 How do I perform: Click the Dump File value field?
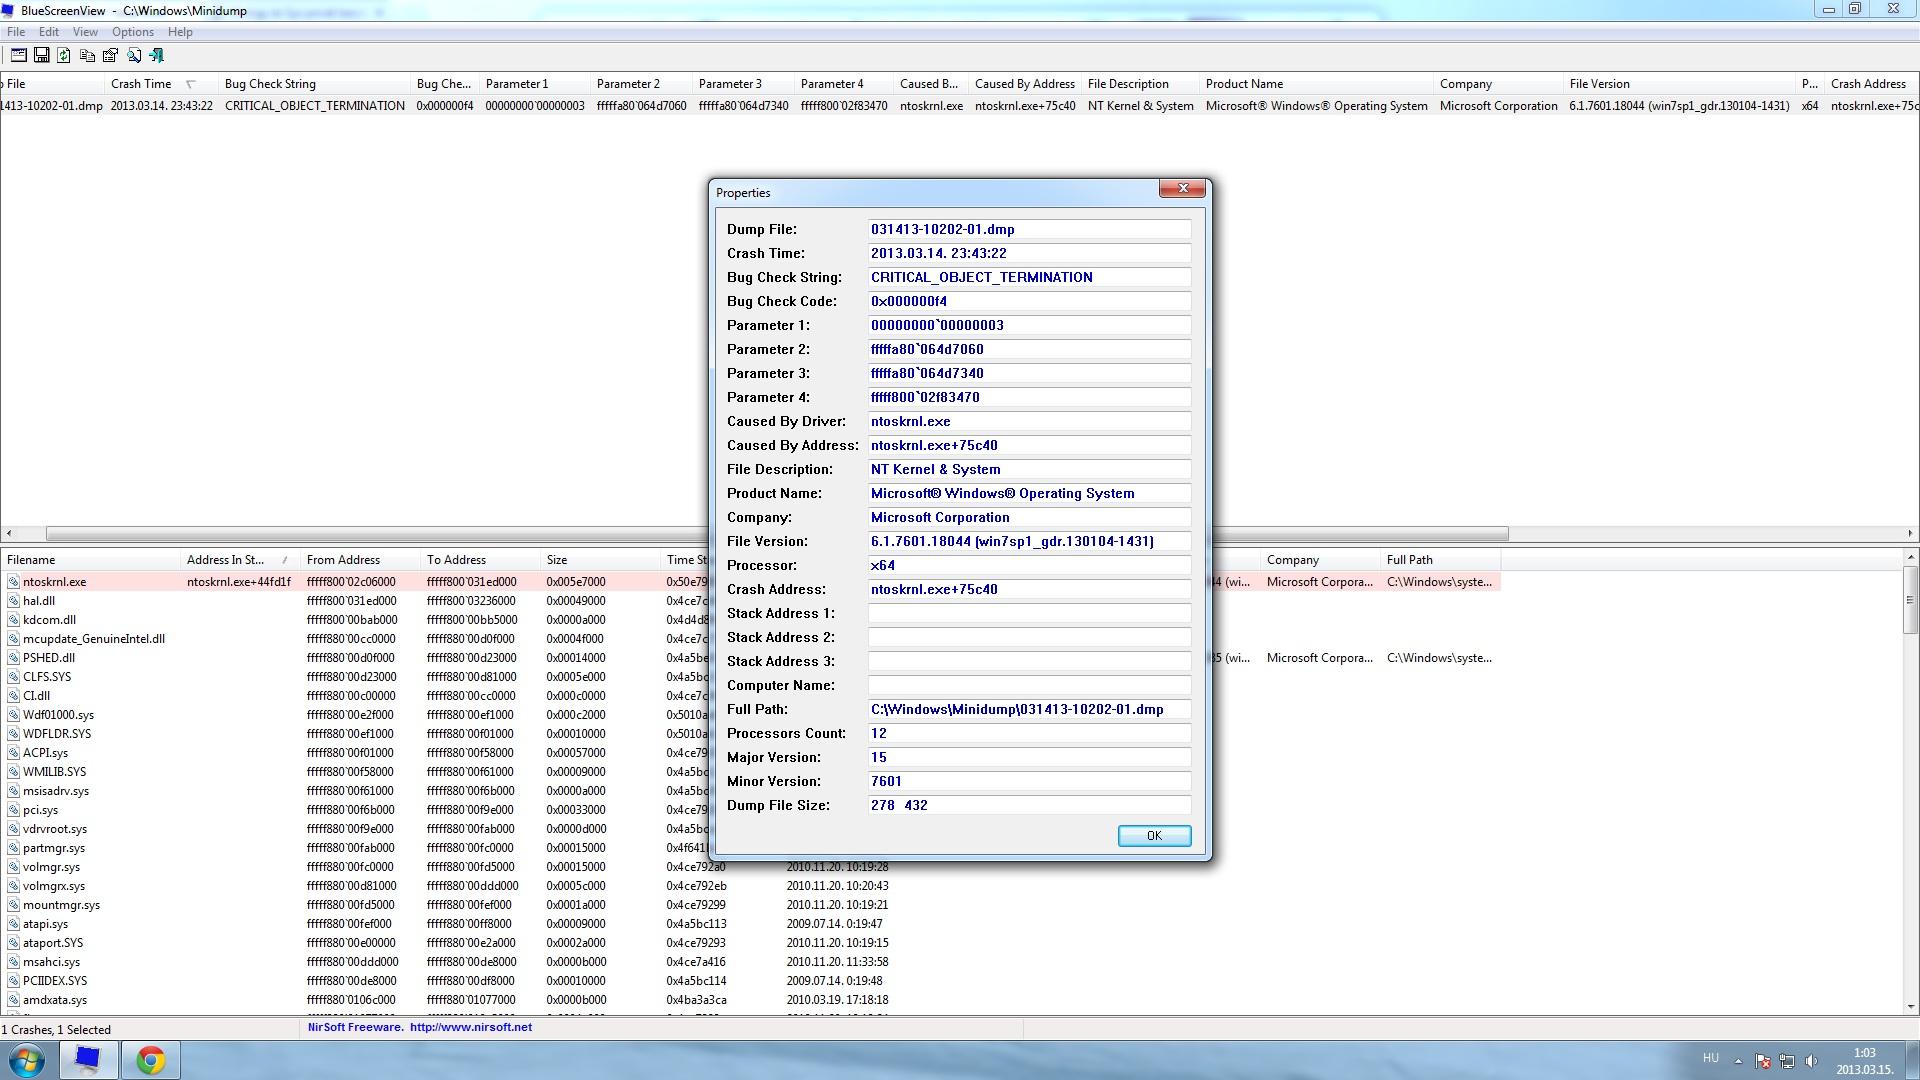click(x=1029, y=229)
